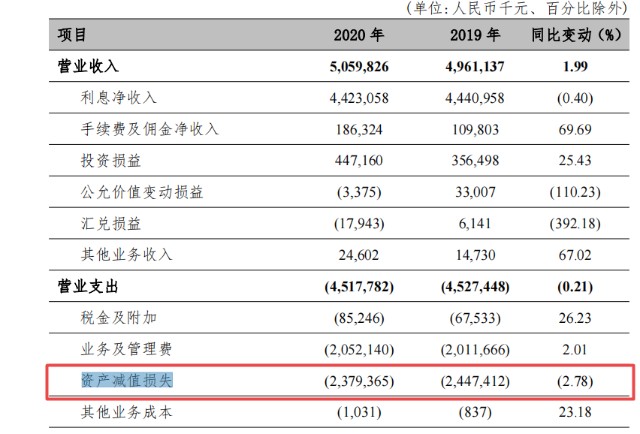Select the 税金及附加 row label
The height and width of the screenshot is (434, 640).
coord(118,318)
